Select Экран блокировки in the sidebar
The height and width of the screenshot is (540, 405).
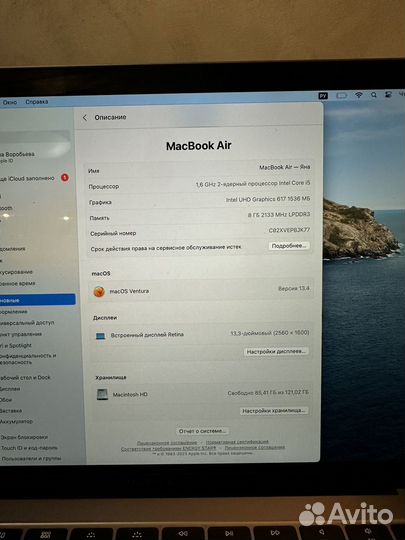24,437
